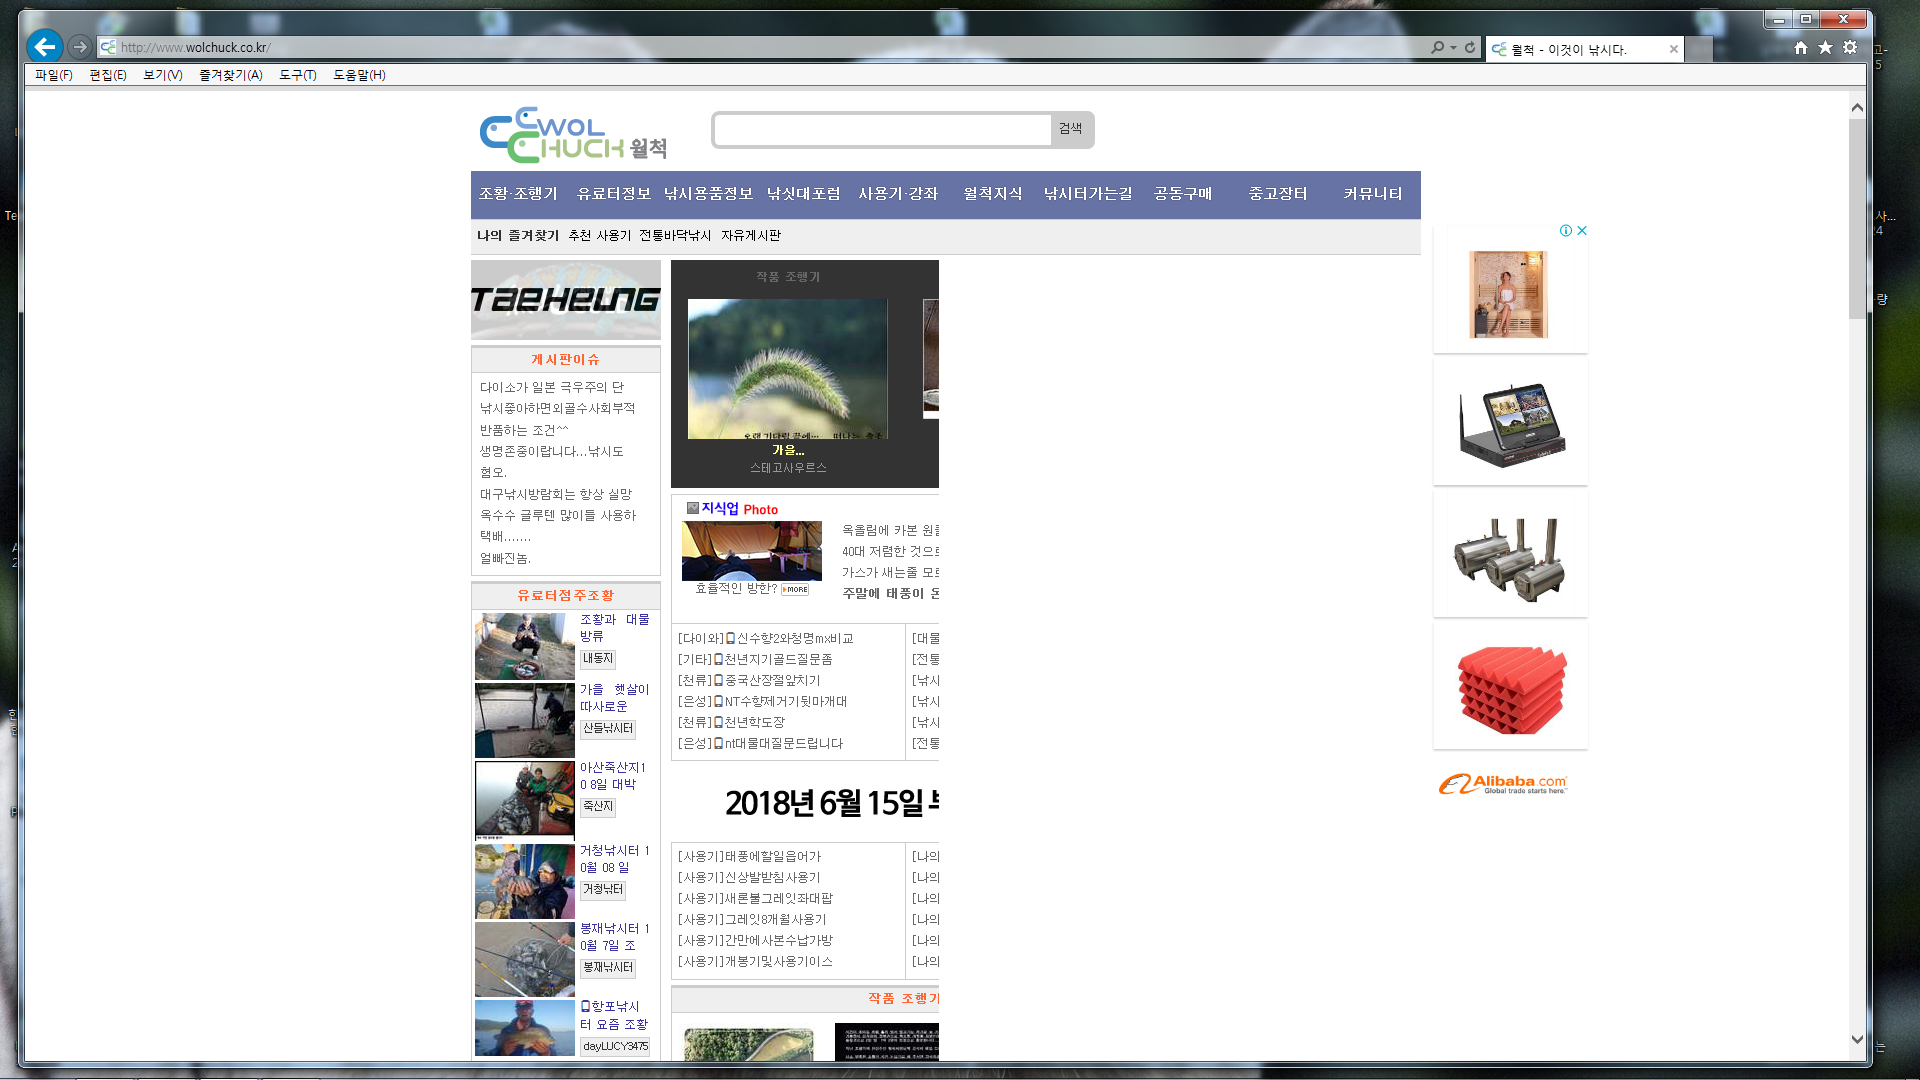This screenshot has height=1080, width=1920.
Task: Open Favorites star icon
Action: point(1825,47)
